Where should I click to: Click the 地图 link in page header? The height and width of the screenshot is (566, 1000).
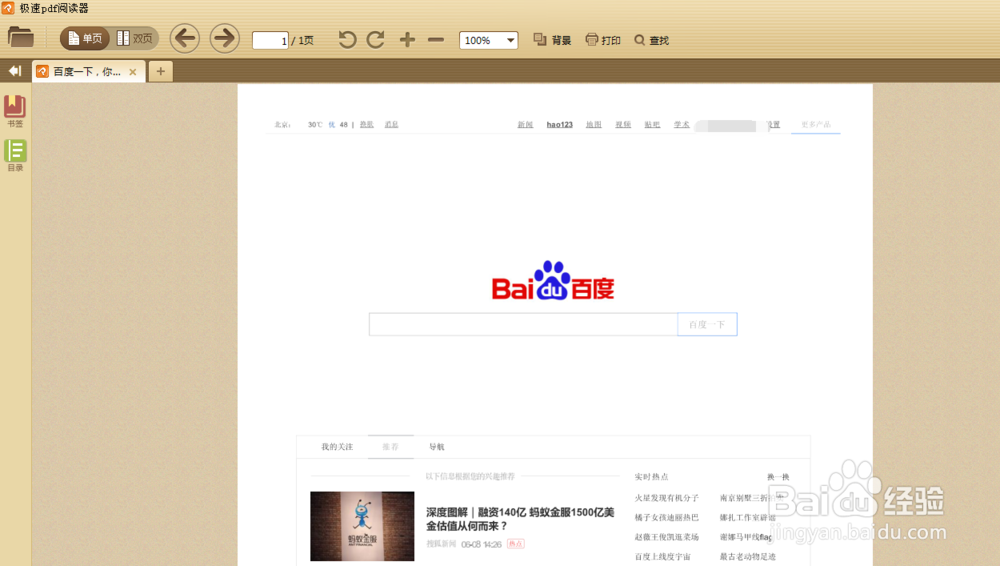[x=594, y=124]
